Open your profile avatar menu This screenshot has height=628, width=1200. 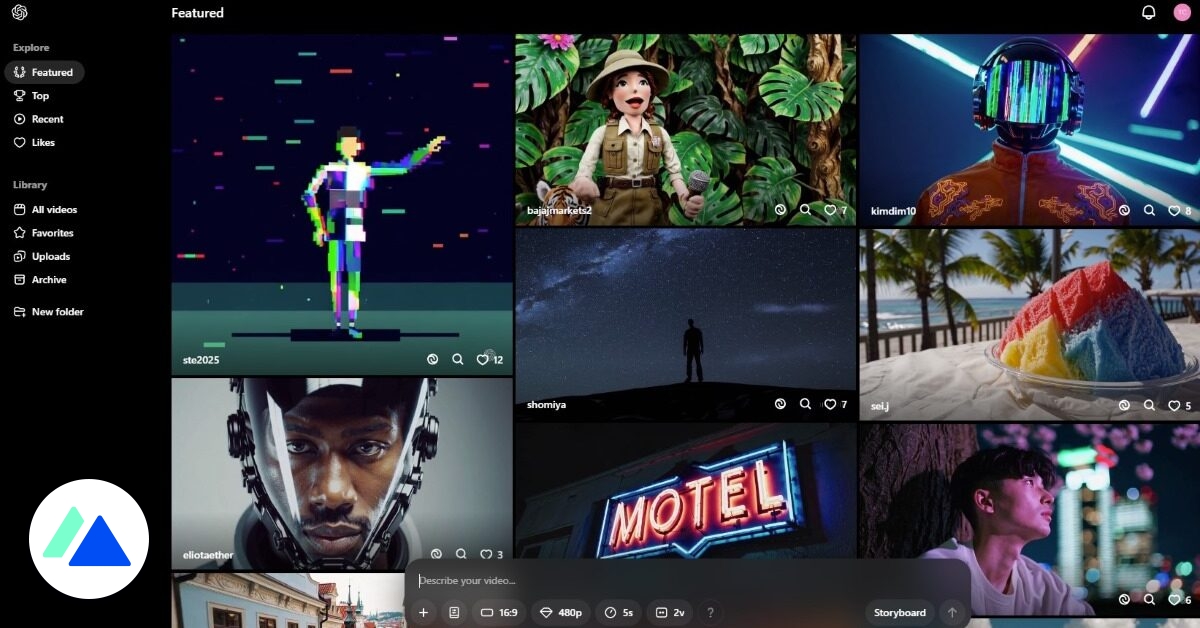[x=1181, y=12]
